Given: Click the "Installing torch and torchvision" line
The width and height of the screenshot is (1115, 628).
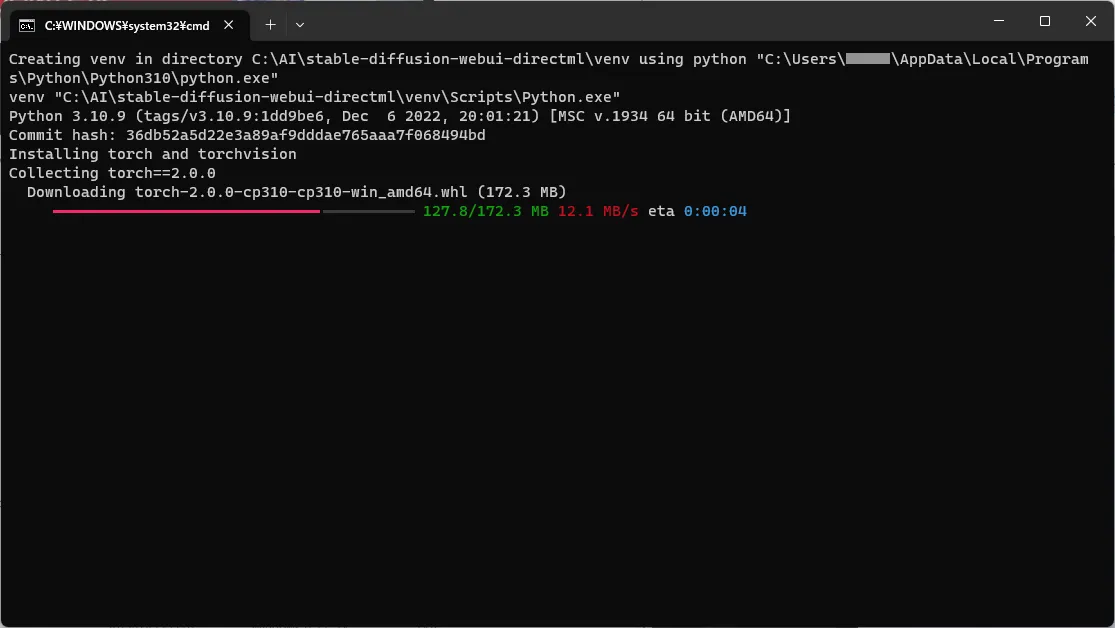Looking at the screenshot, I should [x=153, y=154].
